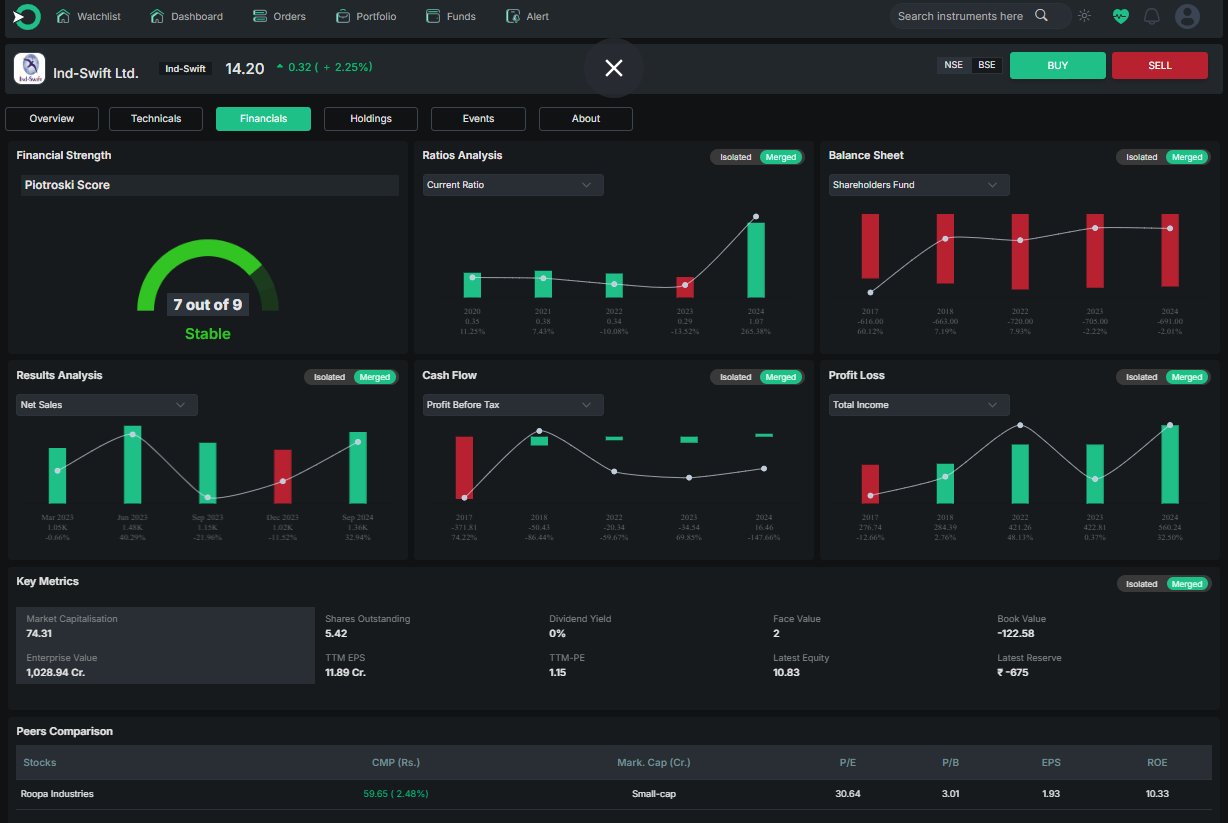Open user profile avatar
The width and height of the screenshot is (1228, 823).
(1187, 16)
